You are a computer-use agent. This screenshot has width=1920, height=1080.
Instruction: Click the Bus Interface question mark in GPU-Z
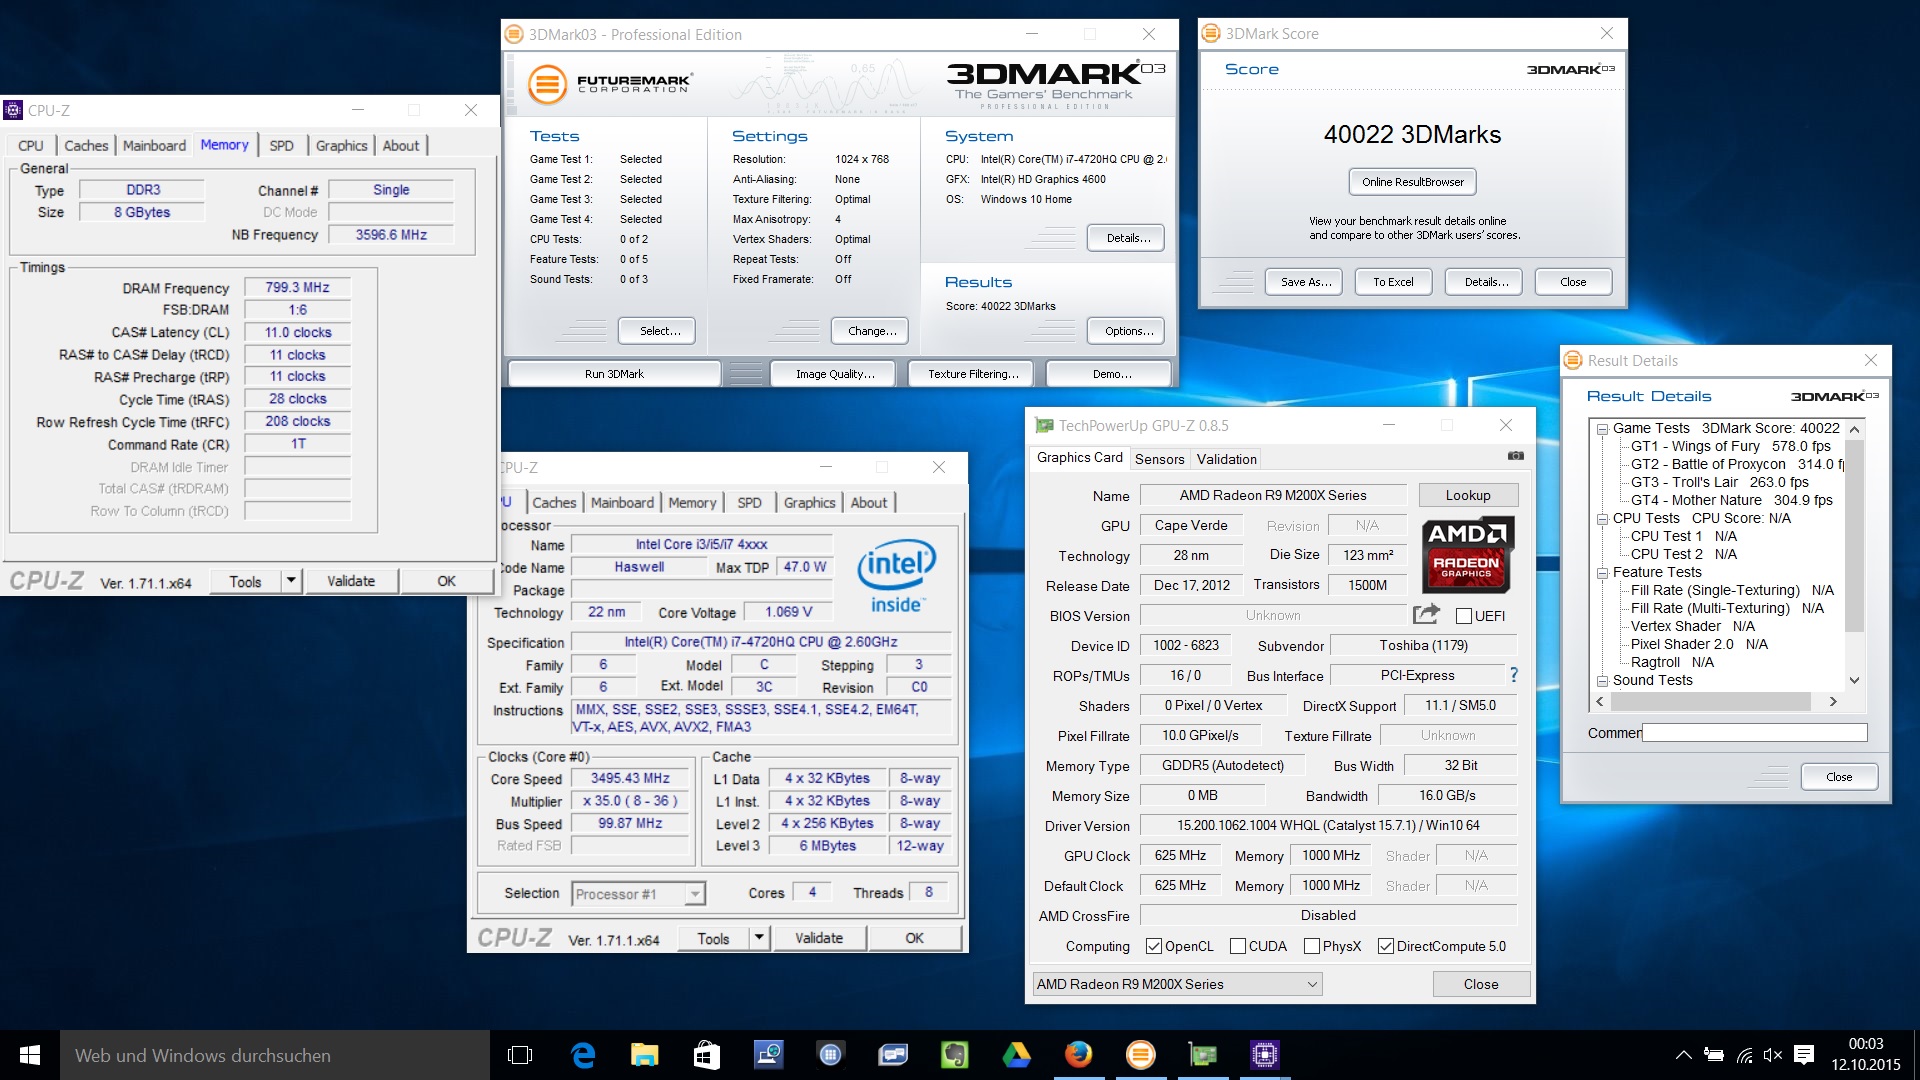[1514, 675]
